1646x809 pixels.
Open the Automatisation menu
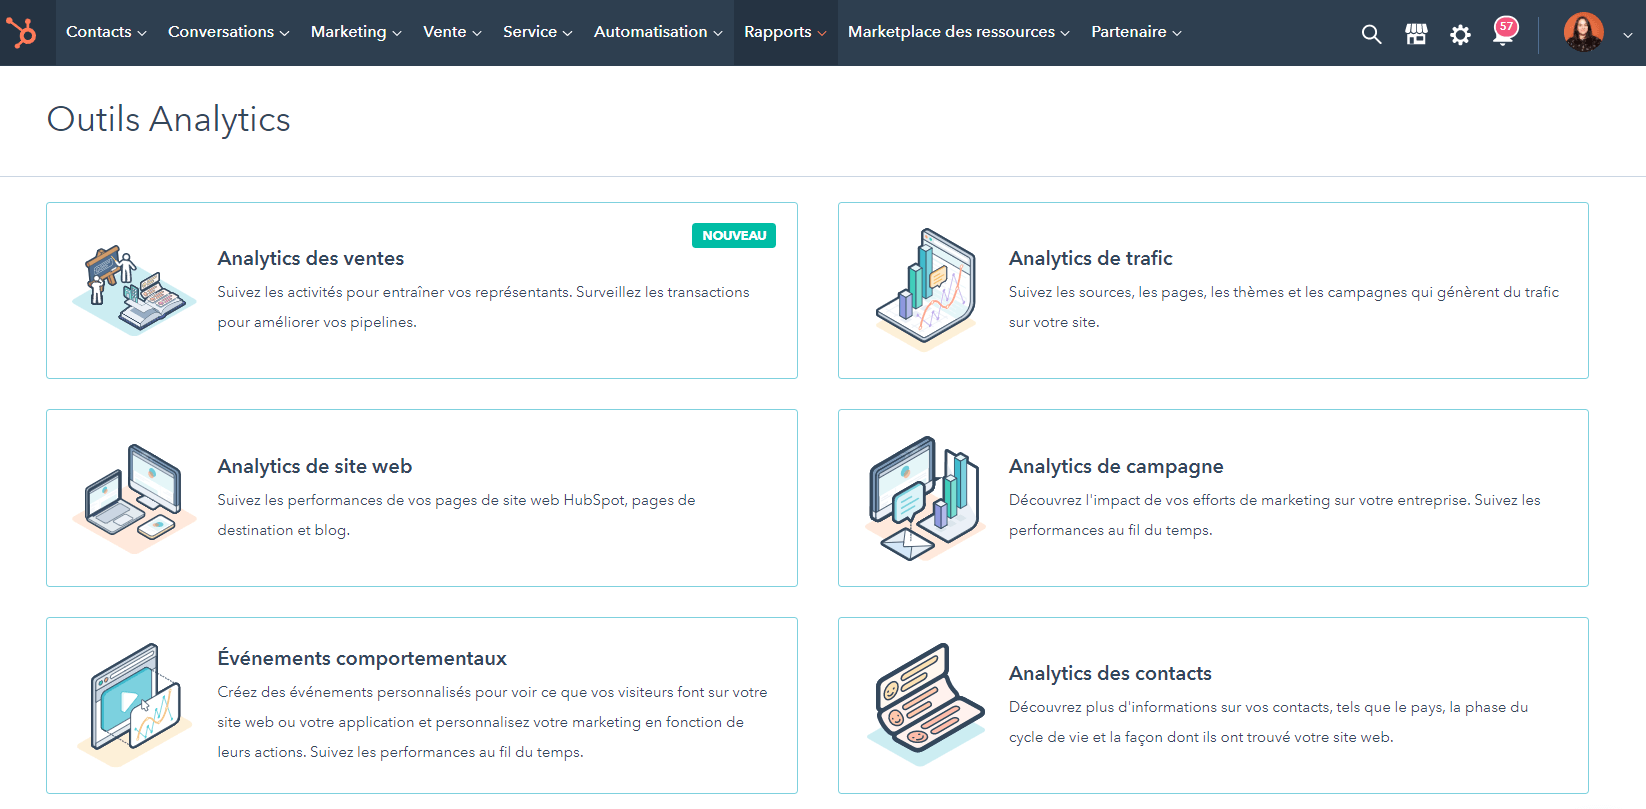coord(657,32)
